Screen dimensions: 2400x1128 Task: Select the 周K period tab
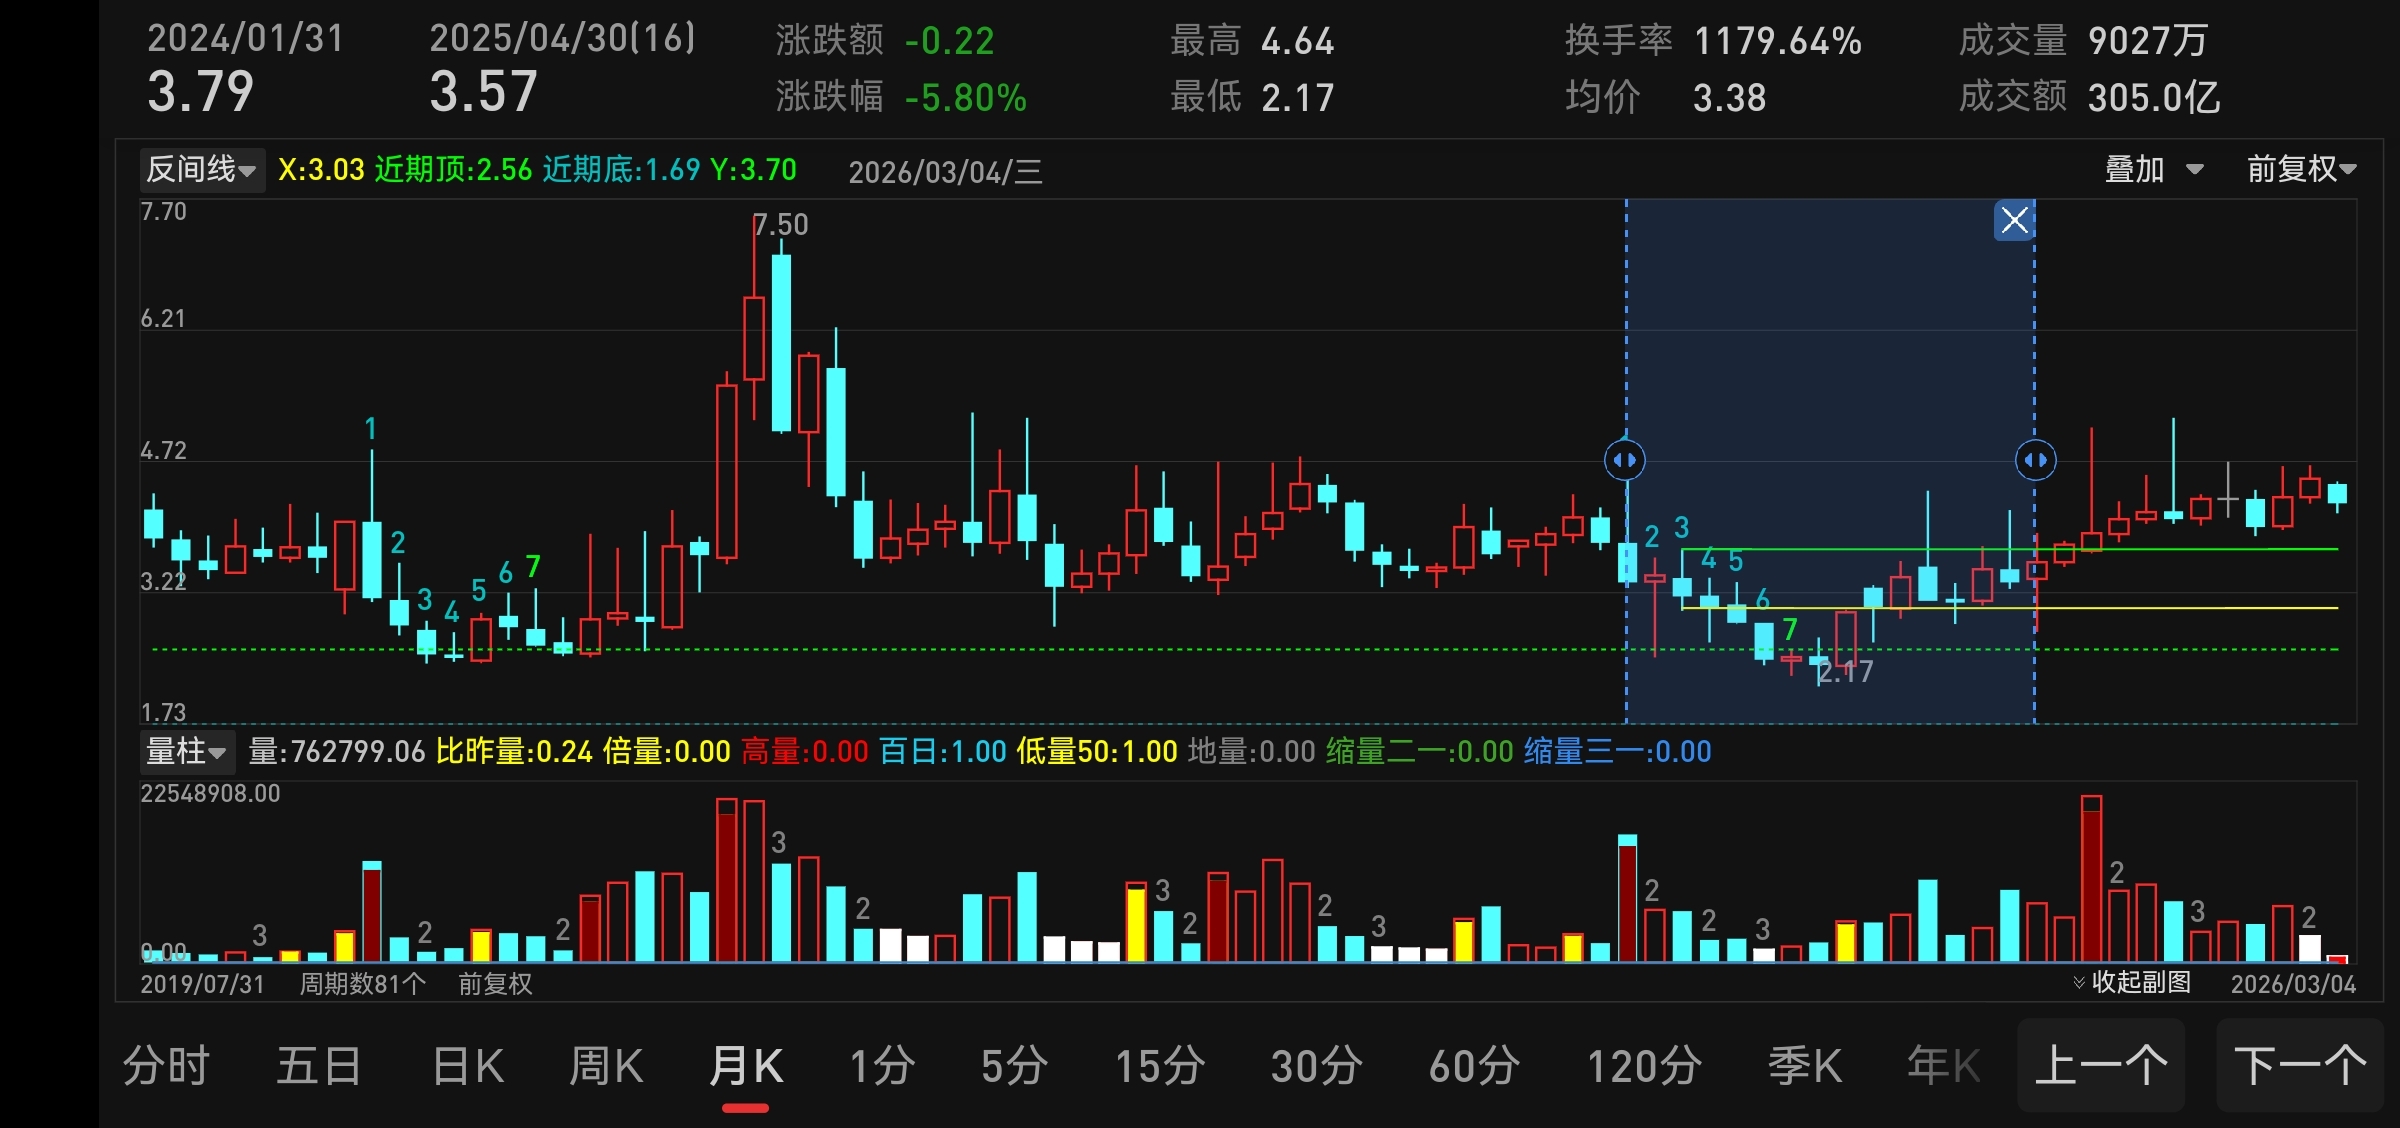(606, 1065)
